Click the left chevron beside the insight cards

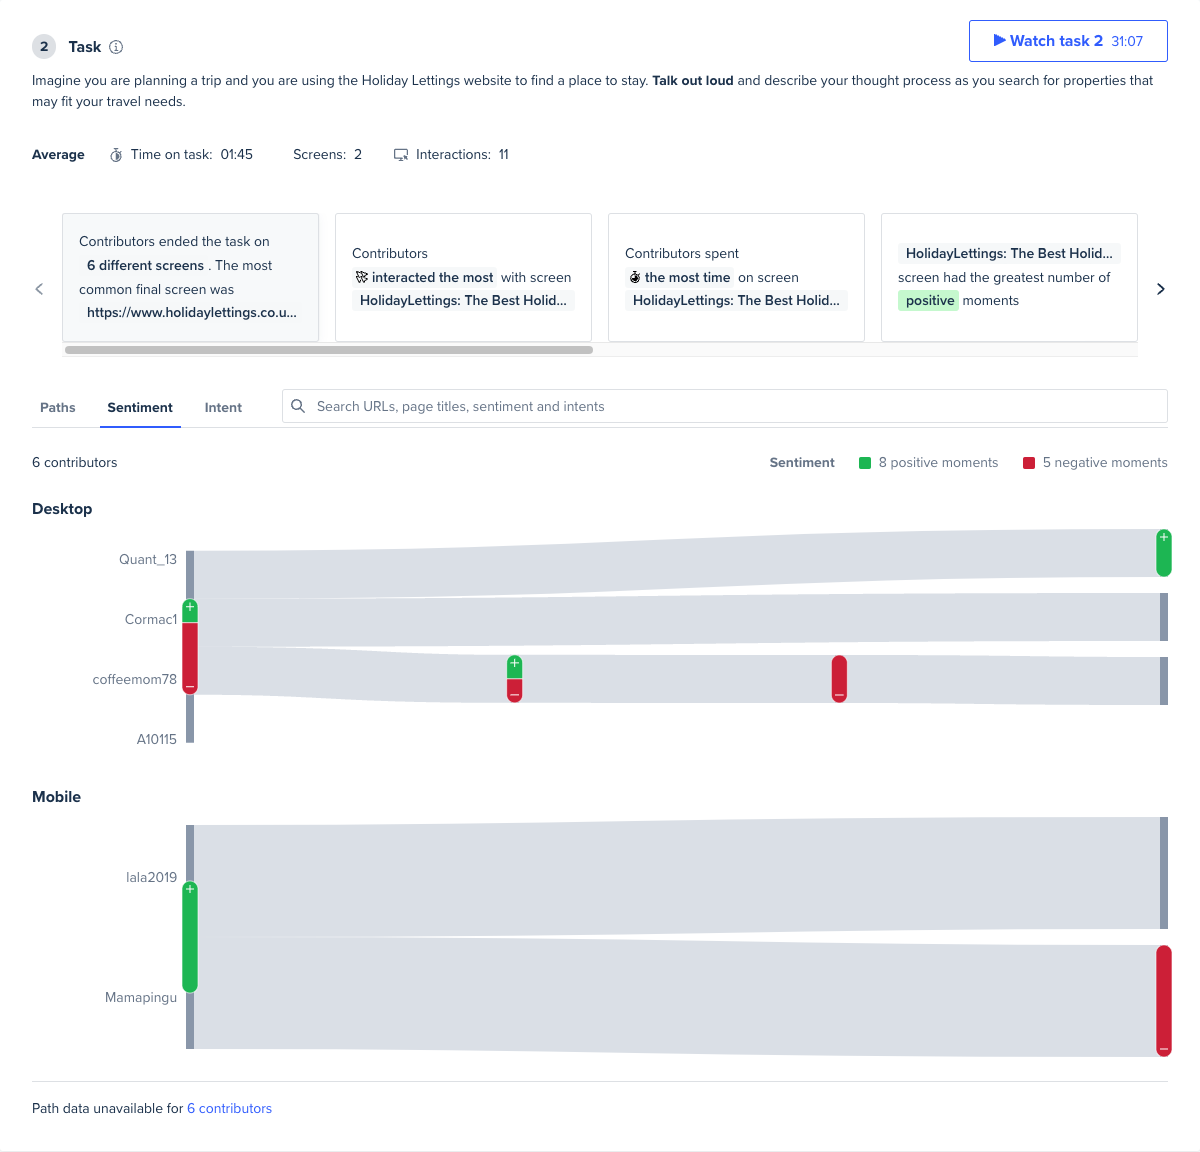point(39,289)
